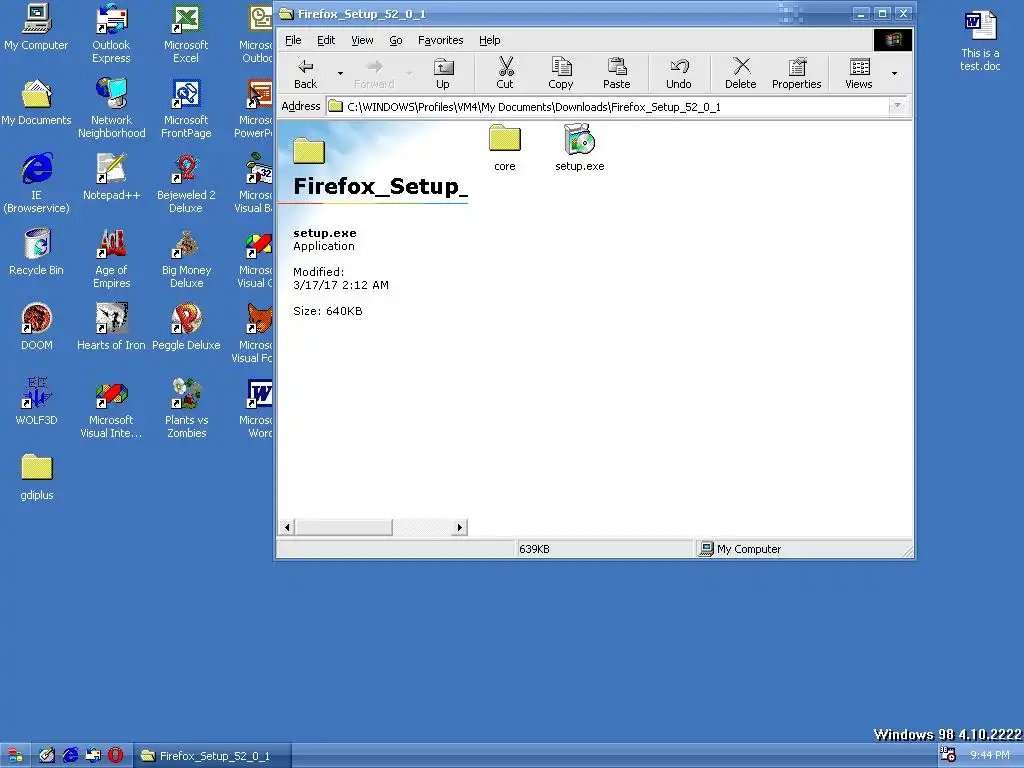Click the Paste toolbar icon
Image resolution: width=1024 pixels, height=768 pixels.
pyautogui.click(x=616, y=73)
